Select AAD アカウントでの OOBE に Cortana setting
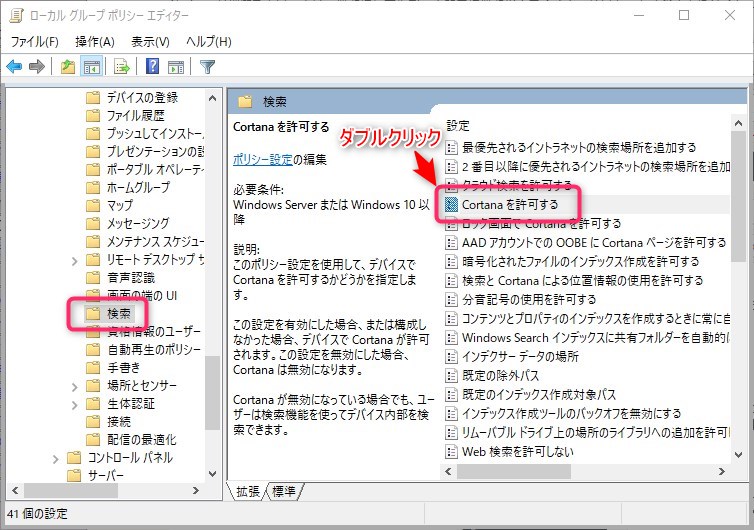The image size is (754, 530). point(594,242)
